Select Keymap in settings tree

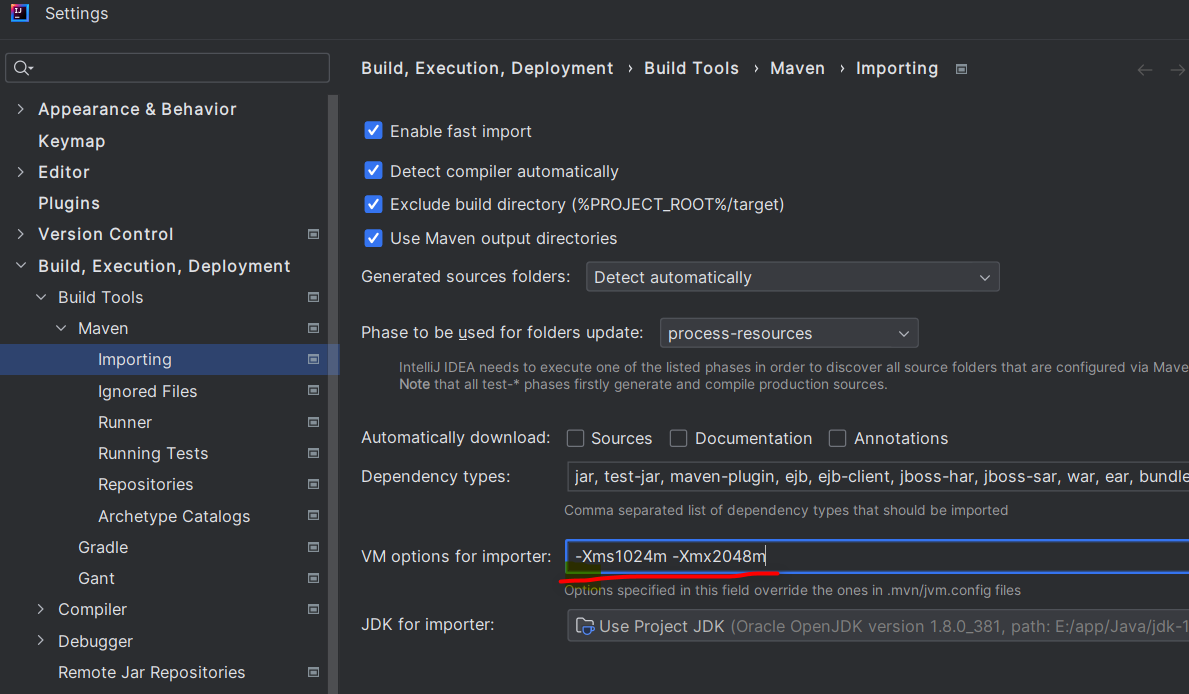pos(71,141)
